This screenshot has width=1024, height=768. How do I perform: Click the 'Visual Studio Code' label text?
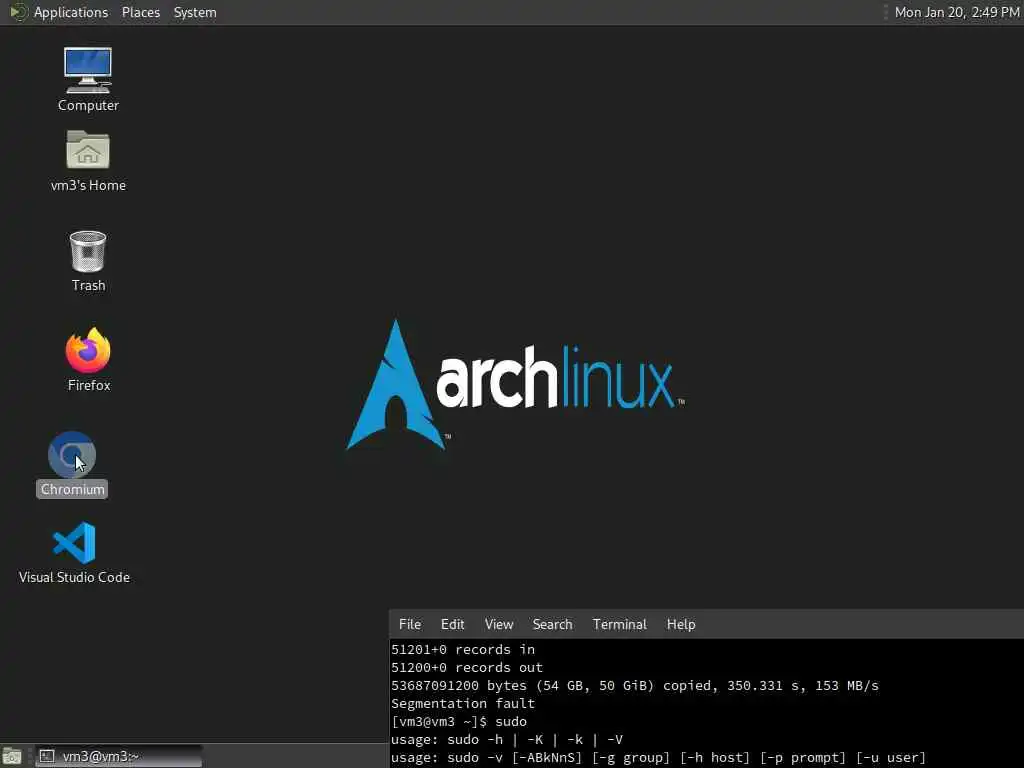74,577
